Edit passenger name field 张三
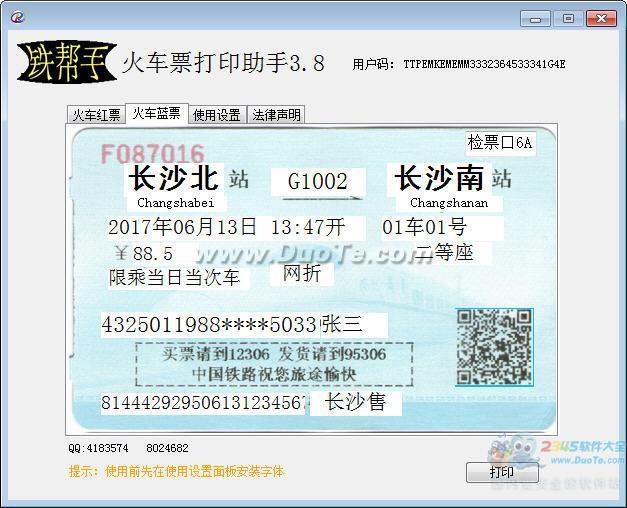627x508 pixels. [354, 324]
